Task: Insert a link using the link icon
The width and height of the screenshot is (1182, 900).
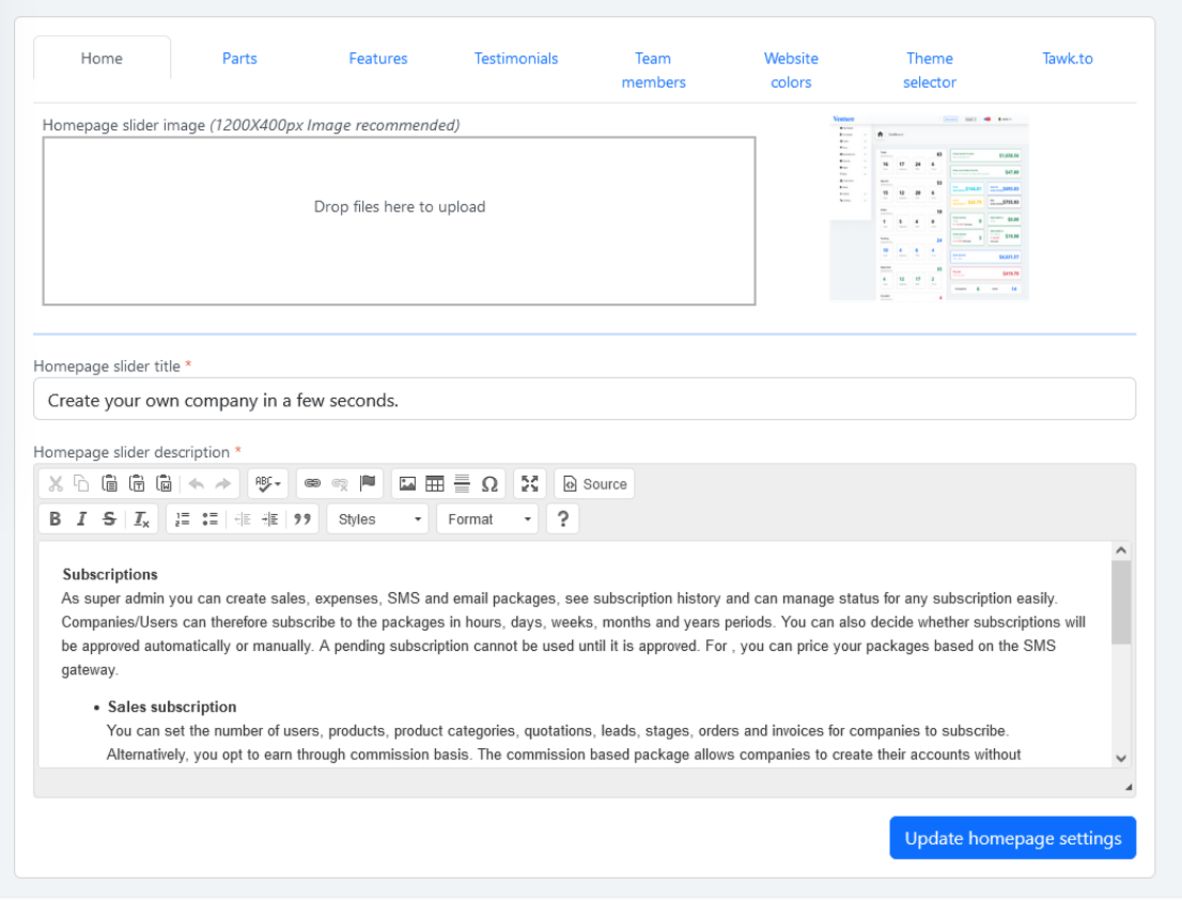Action: pyautogui.click(x=312, y=484)
